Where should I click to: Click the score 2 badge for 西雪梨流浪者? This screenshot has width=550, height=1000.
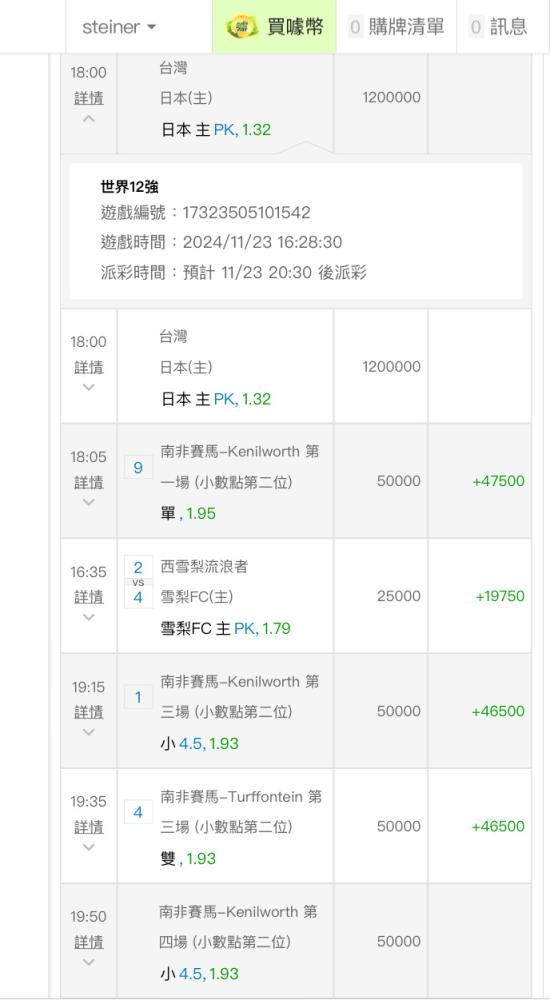pyautogui.click(x=138, y=567)
